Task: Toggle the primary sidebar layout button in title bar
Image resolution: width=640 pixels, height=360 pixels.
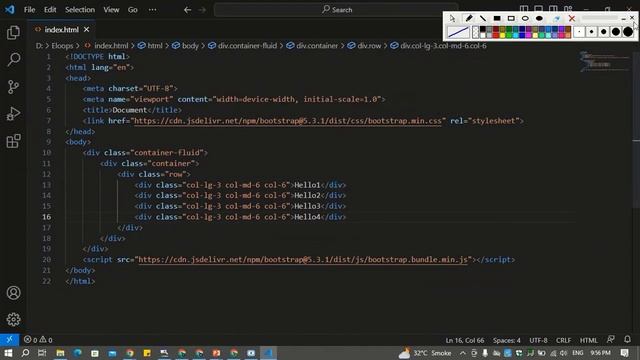Action: click(x=524, y=9)
